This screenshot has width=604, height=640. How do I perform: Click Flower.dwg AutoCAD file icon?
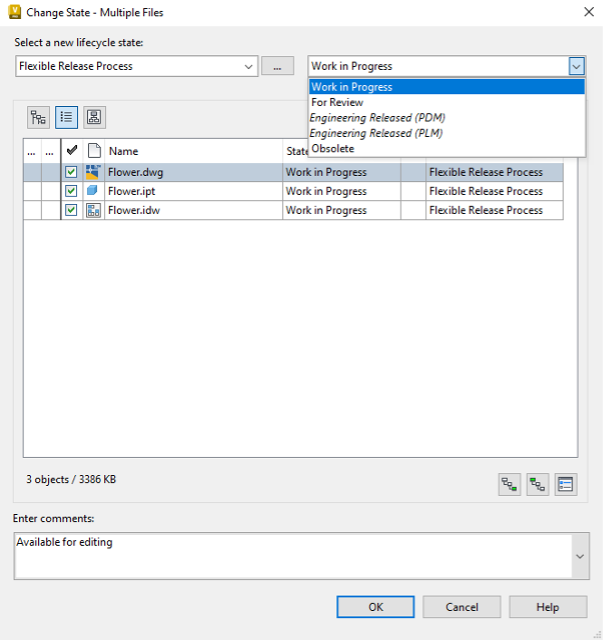pyautogui.click(x=93, y=172)
